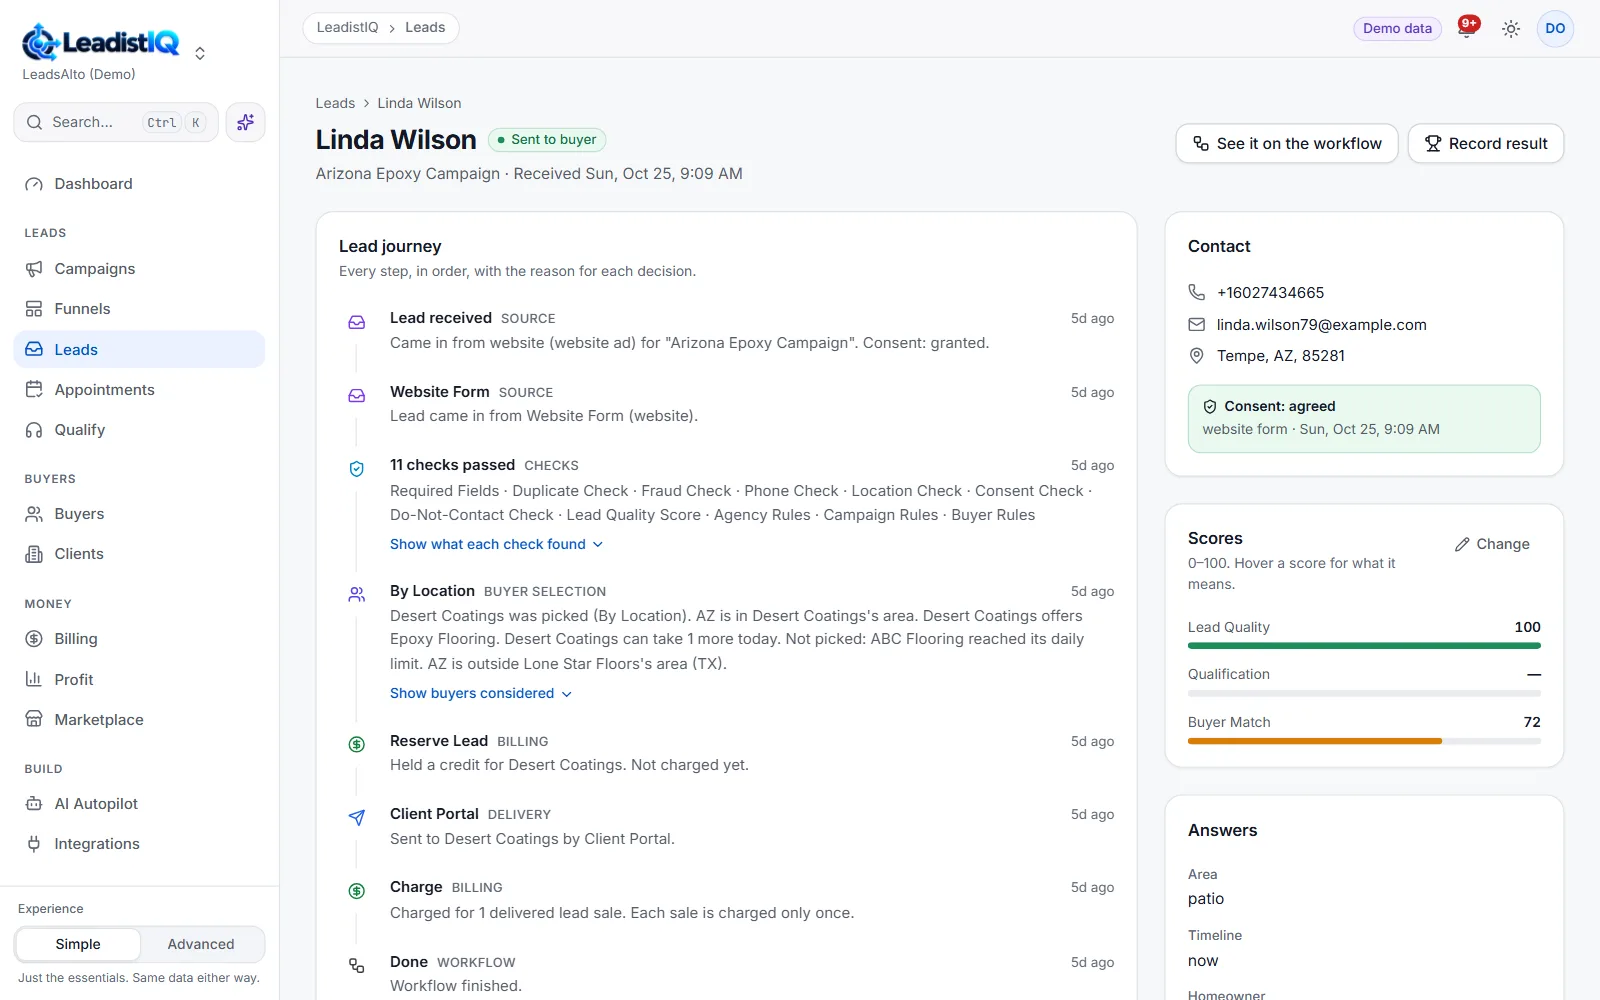Open AI Autopilot in the sidebar
The height and width of the screenshot is (1000, 1600).
(x=139, y=804)
